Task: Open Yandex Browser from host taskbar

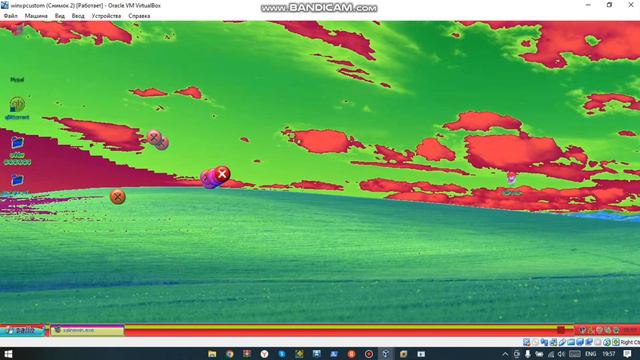Action: 264,354
